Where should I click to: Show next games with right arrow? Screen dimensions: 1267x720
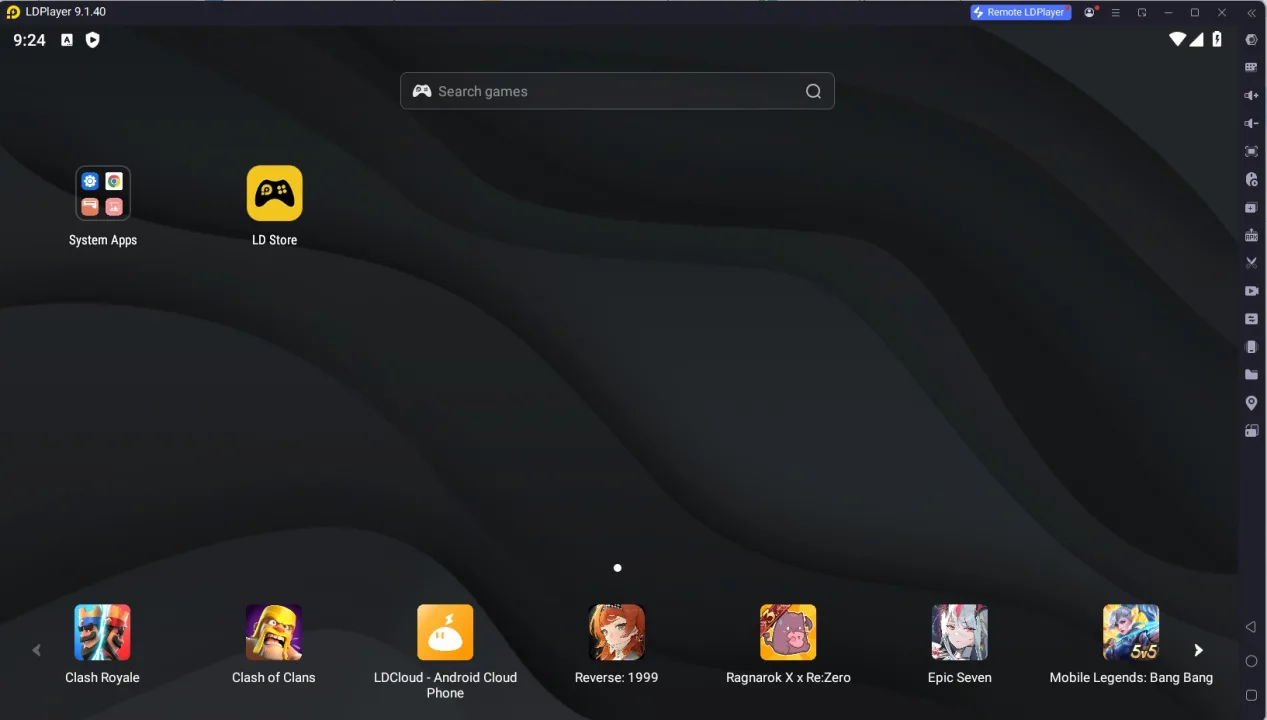(1198, 650)
